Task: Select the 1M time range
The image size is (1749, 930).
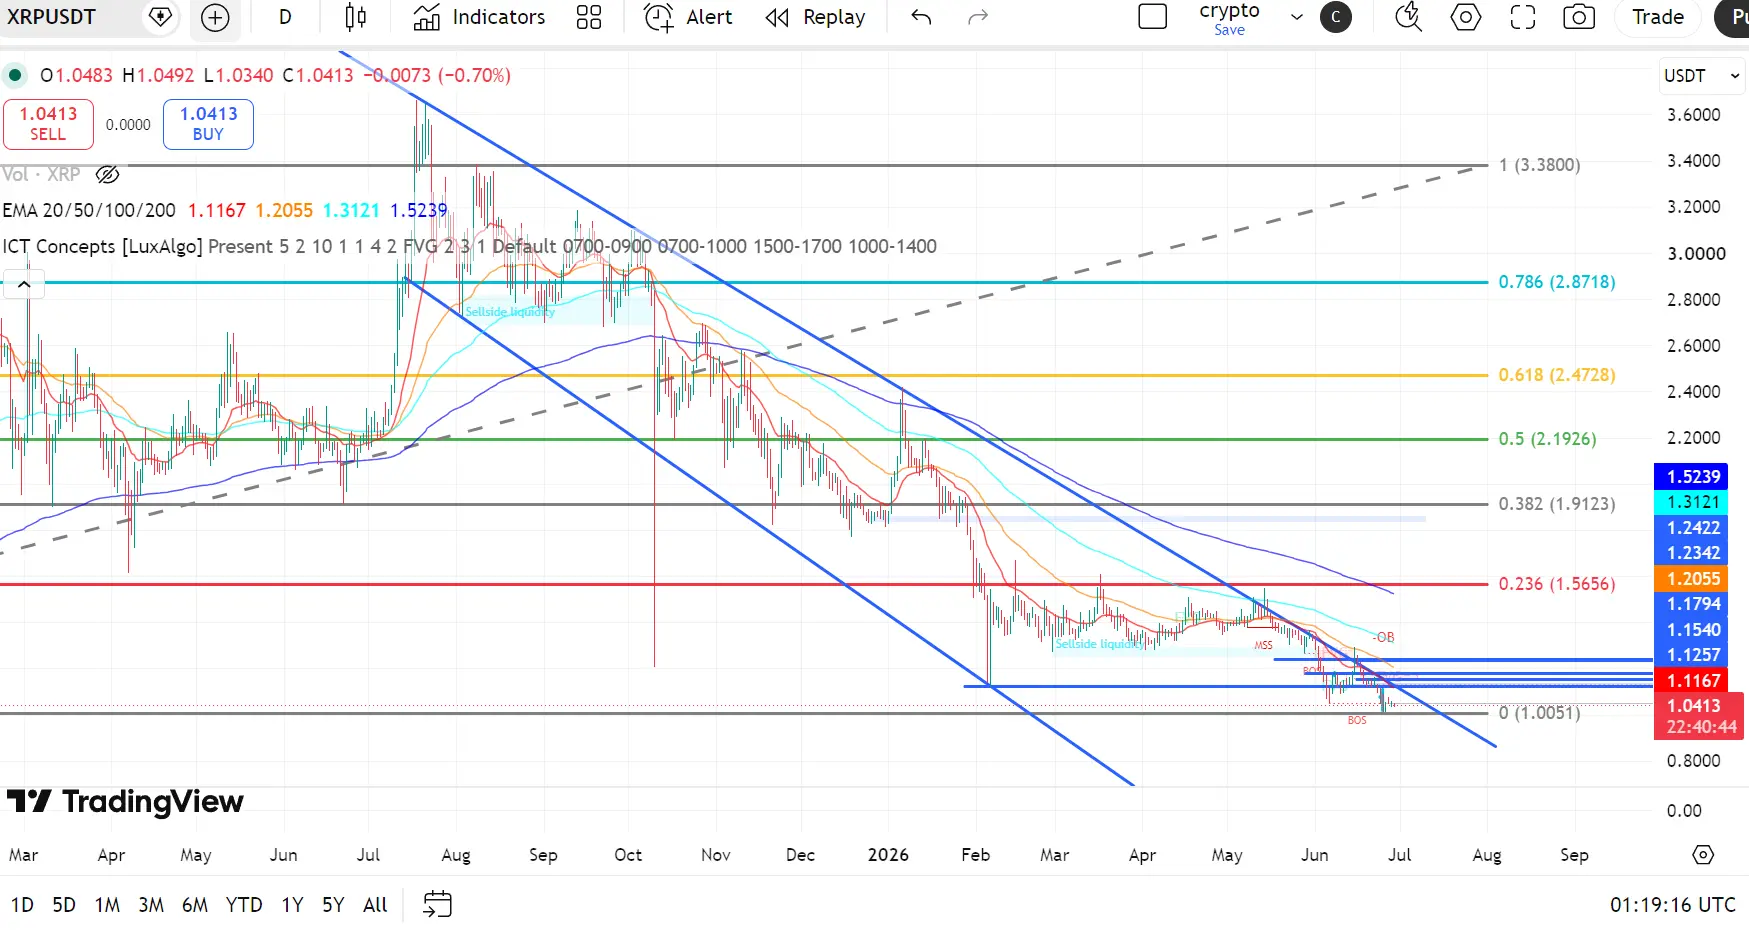Action: pyautogui.click(x=107, y=905)
